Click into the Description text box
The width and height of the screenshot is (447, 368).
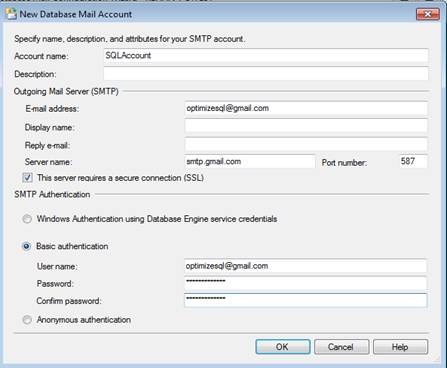point(266,73)
